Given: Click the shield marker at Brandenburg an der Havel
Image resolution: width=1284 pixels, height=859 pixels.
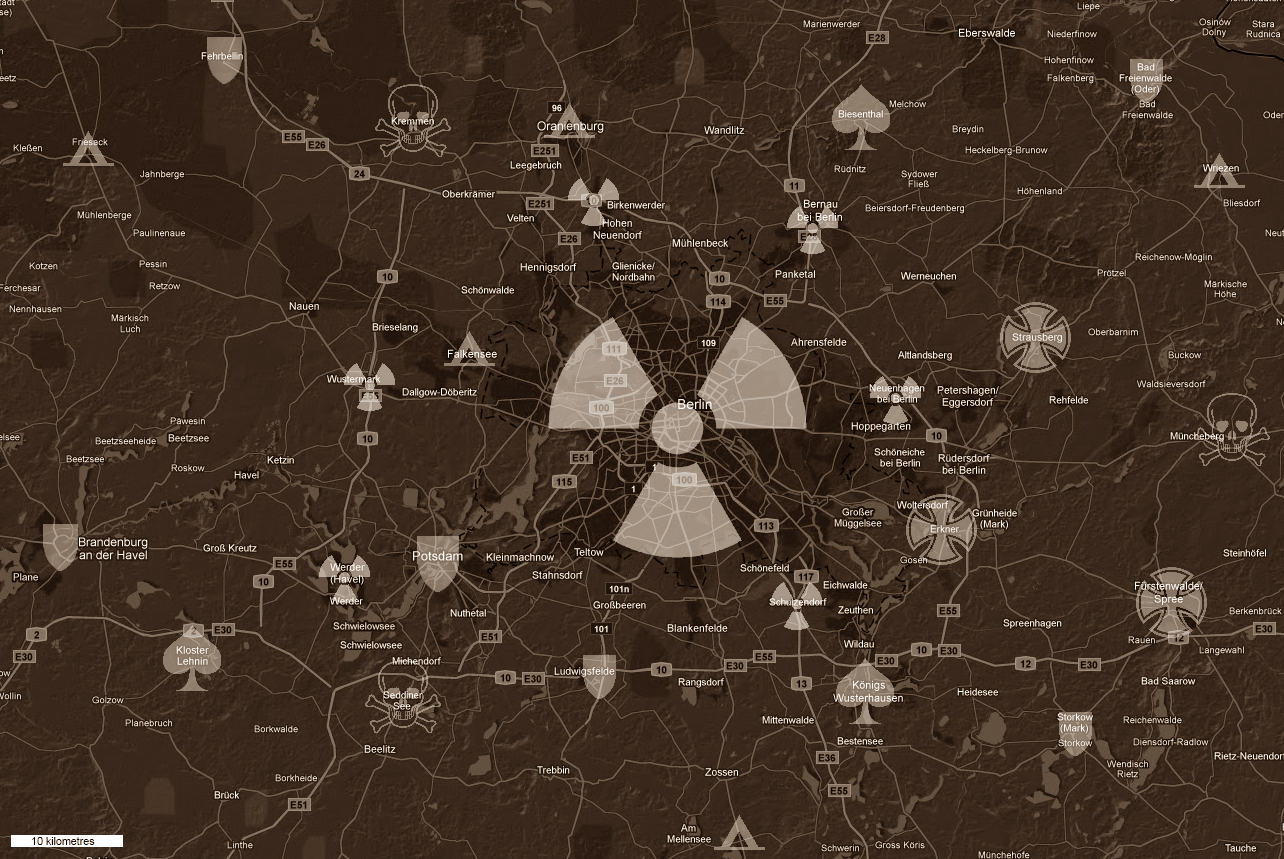Looking at the screenshot, I should click(61, 547).
